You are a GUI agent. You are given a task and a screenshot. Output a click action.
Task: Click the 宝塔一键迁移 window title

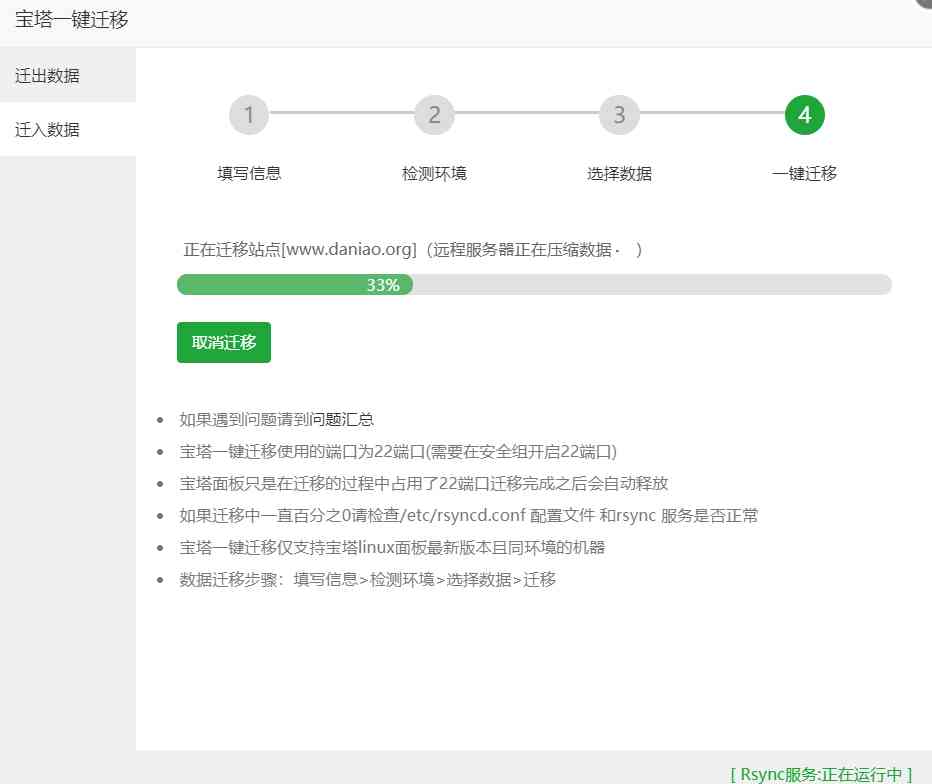pos(71,20)
